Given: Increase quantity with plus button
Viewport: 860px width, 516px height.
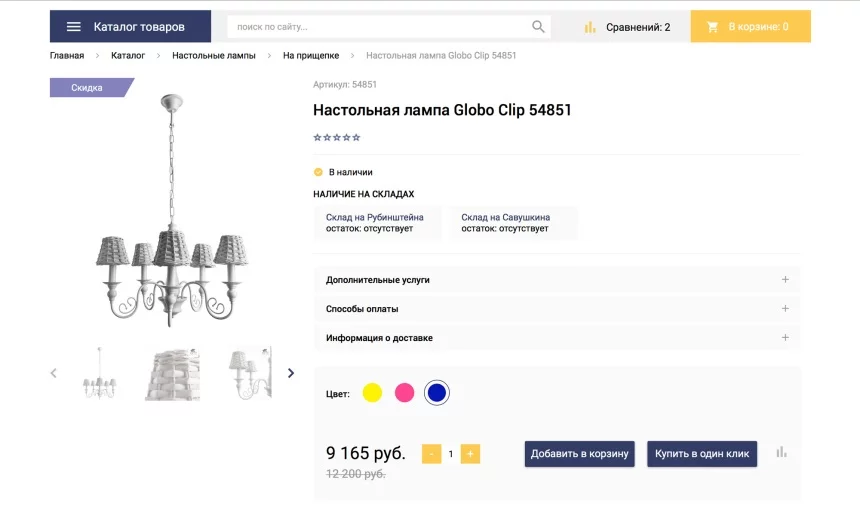Looking at the screenshot, I should tap(470, 454).
